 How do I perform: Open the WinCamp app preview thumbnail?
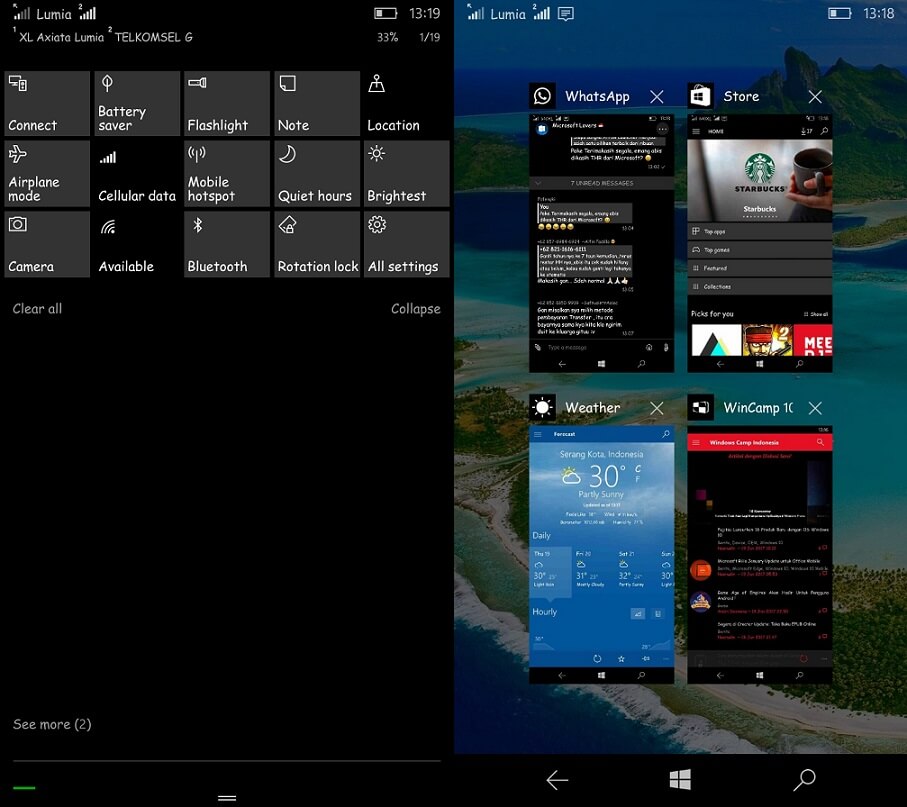pyautogui.click(x=759, y=555)
